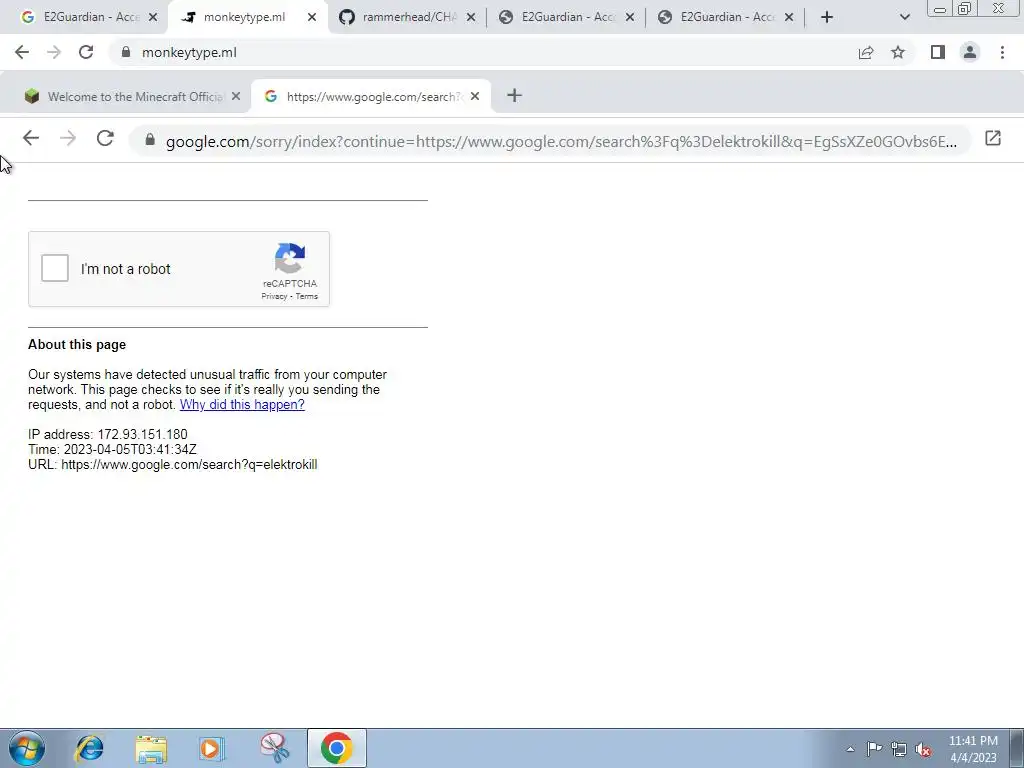
Task: Open page in new window icon
Action: (993, 138)
